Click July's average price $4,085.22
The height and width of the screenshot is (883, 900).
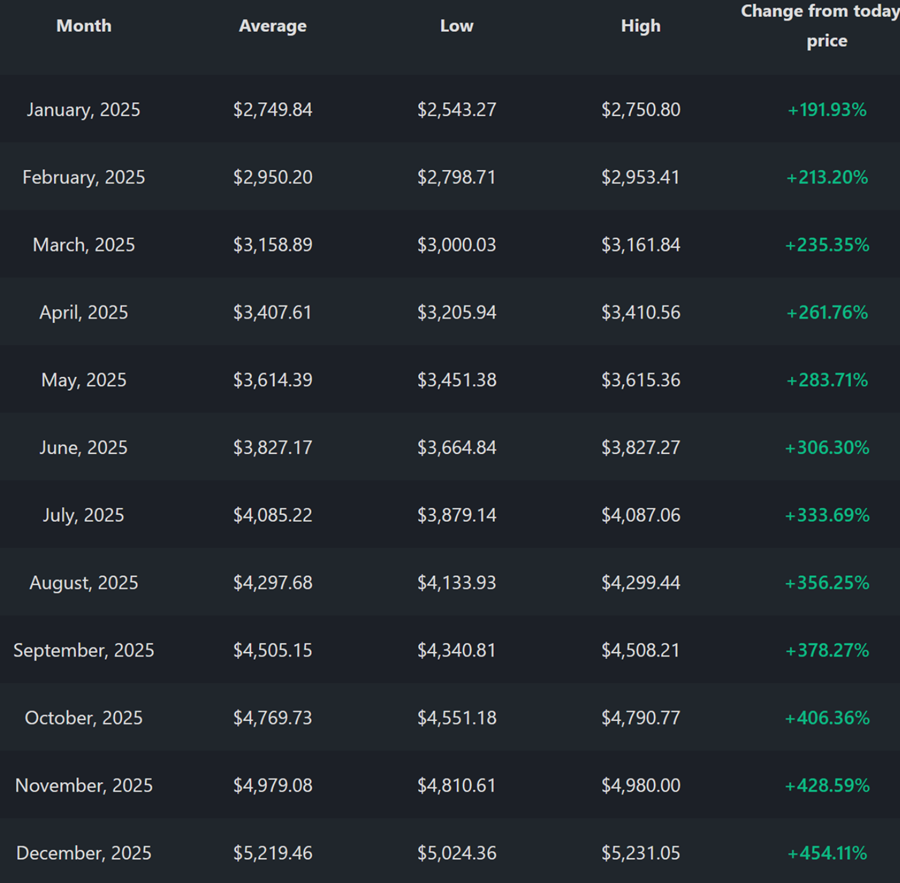coord(272,515)
